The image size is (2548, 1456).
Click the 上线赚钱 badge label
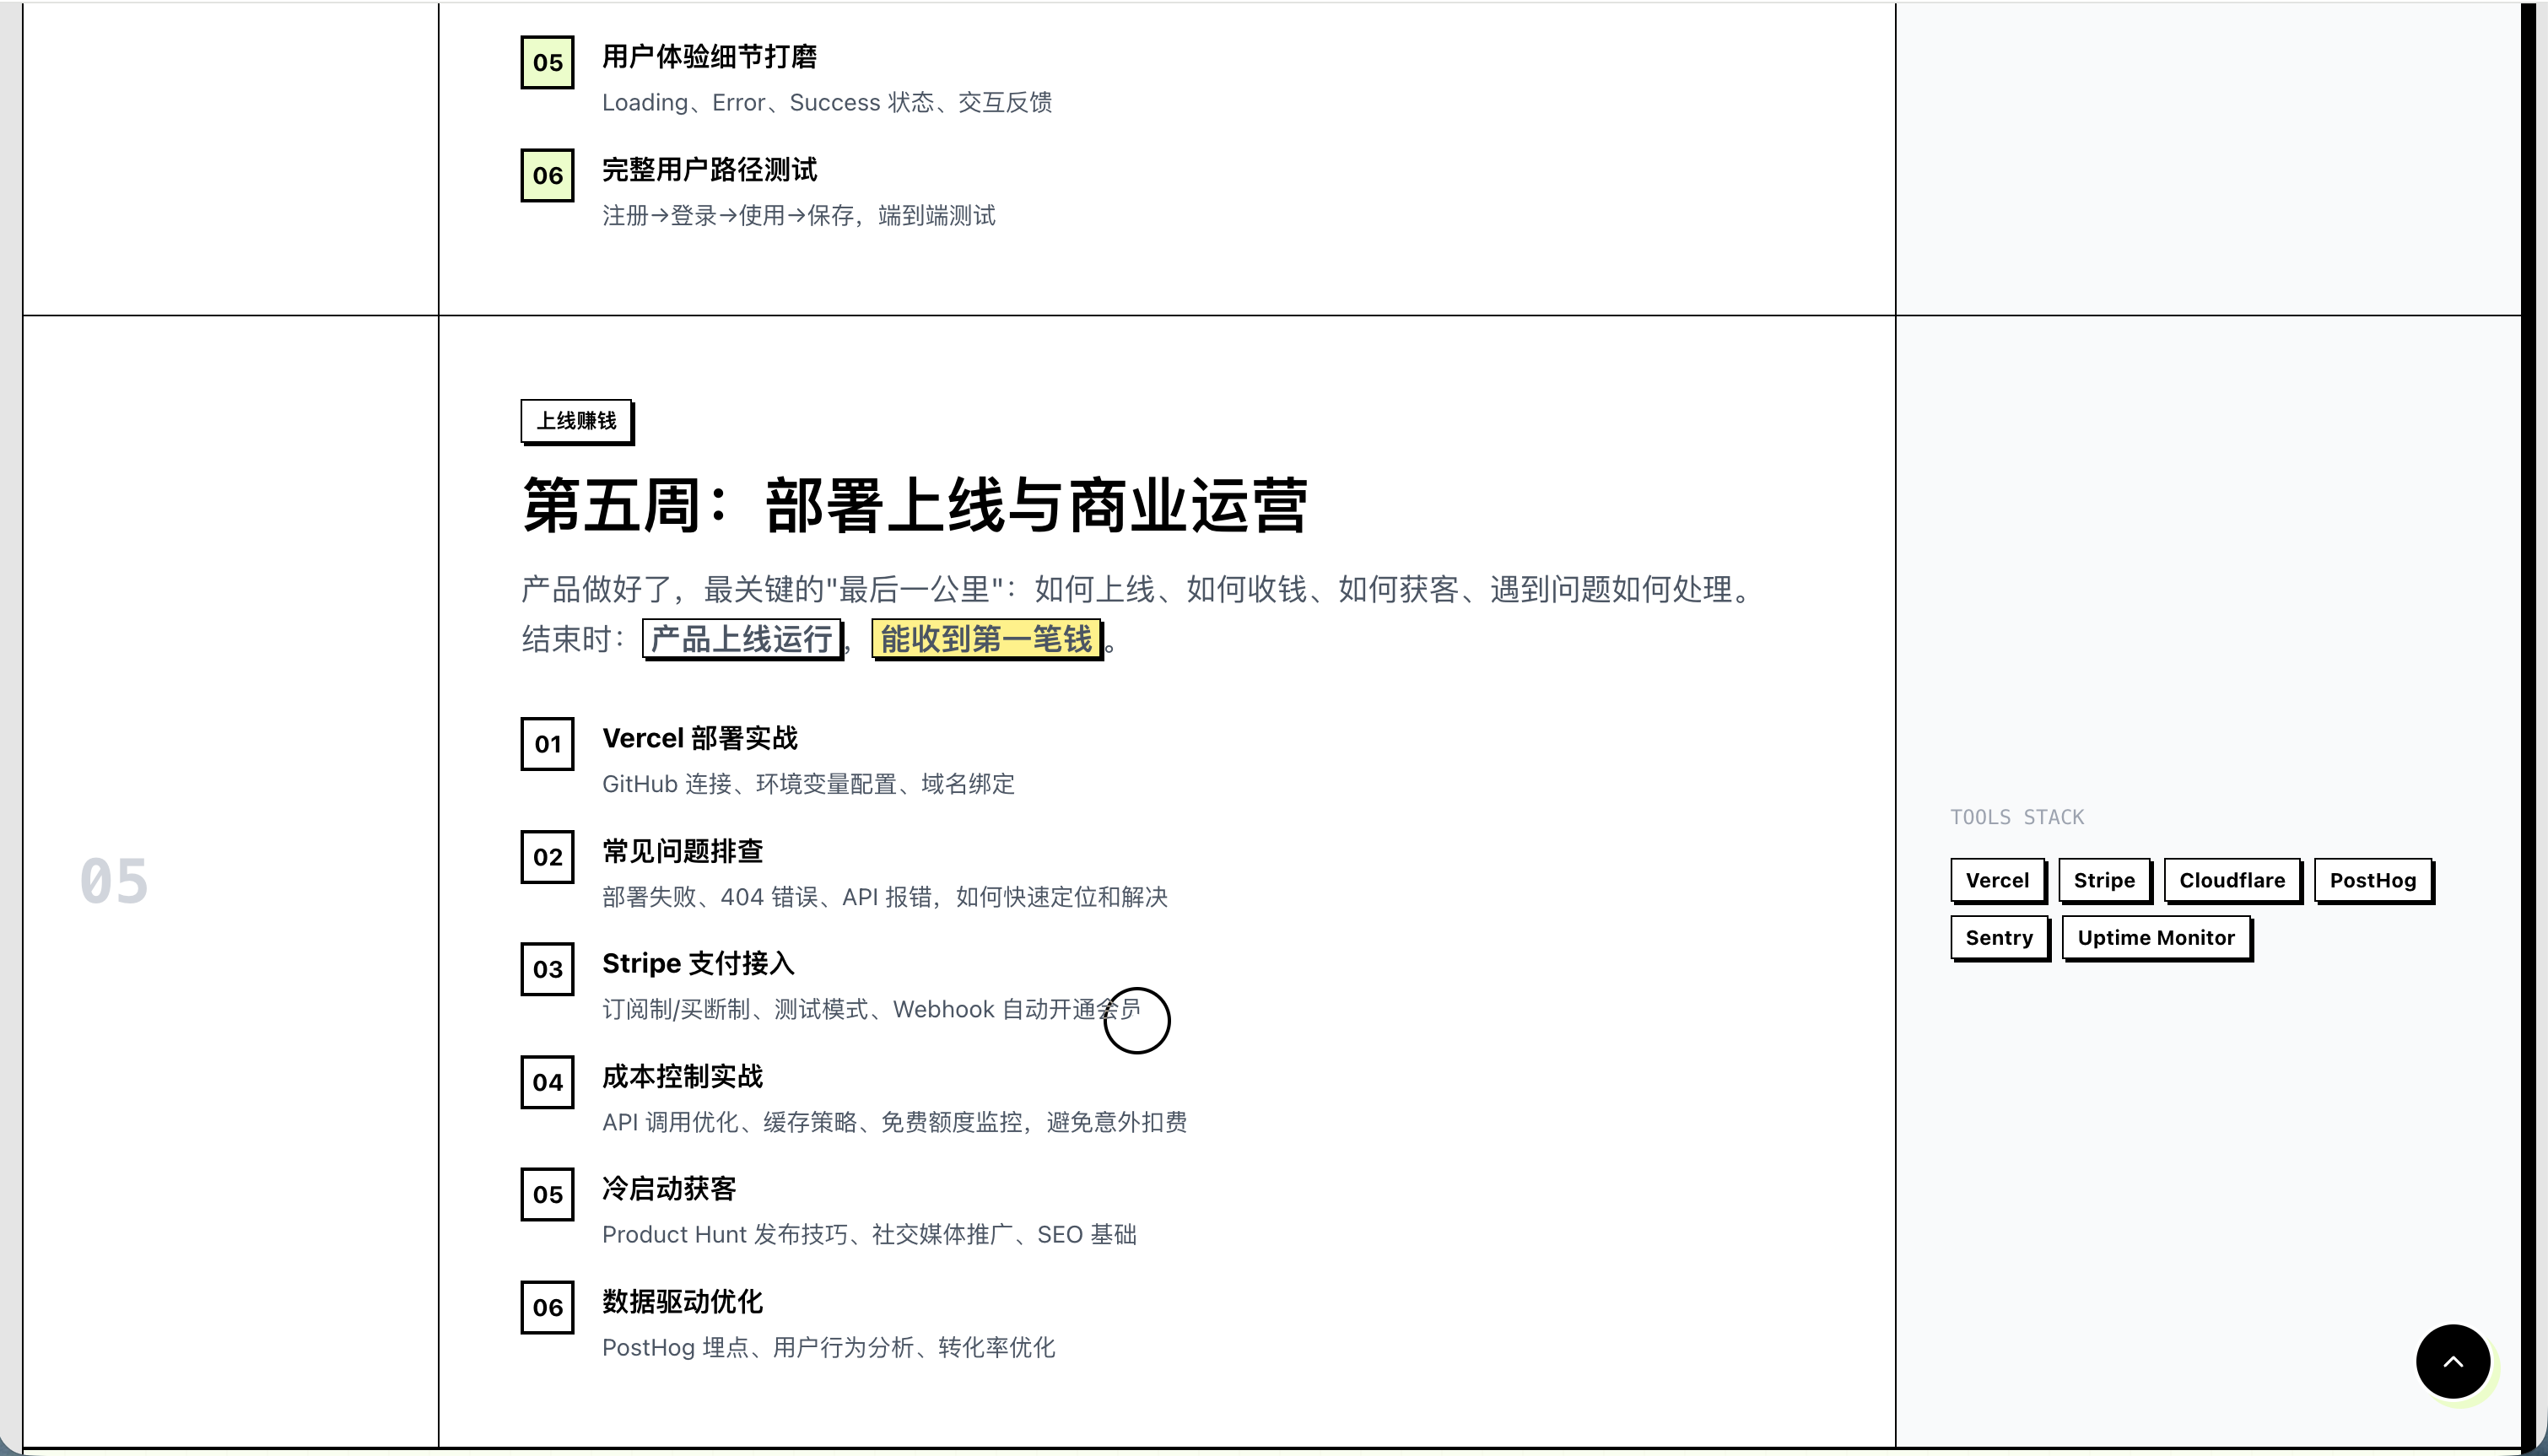(x=576, y=421)
